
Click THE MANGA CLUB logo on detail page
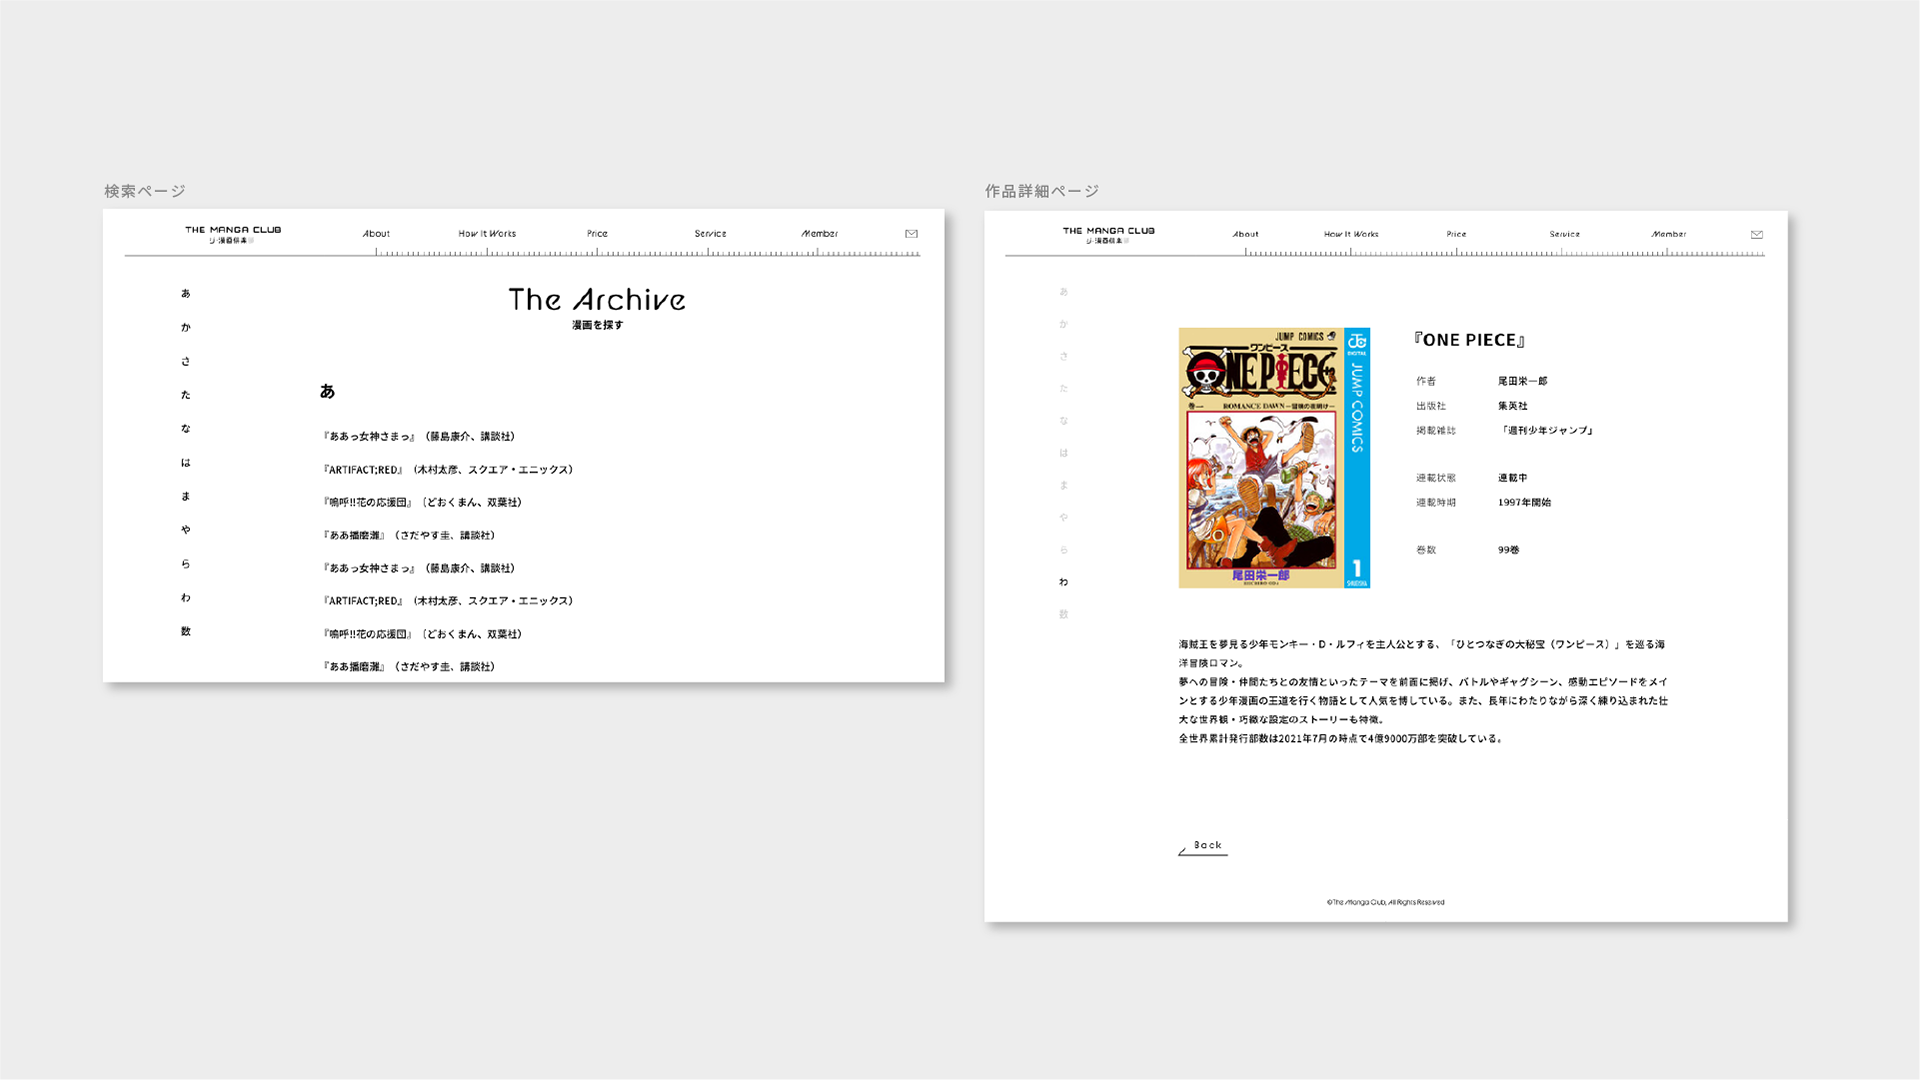coord(1108,235)
